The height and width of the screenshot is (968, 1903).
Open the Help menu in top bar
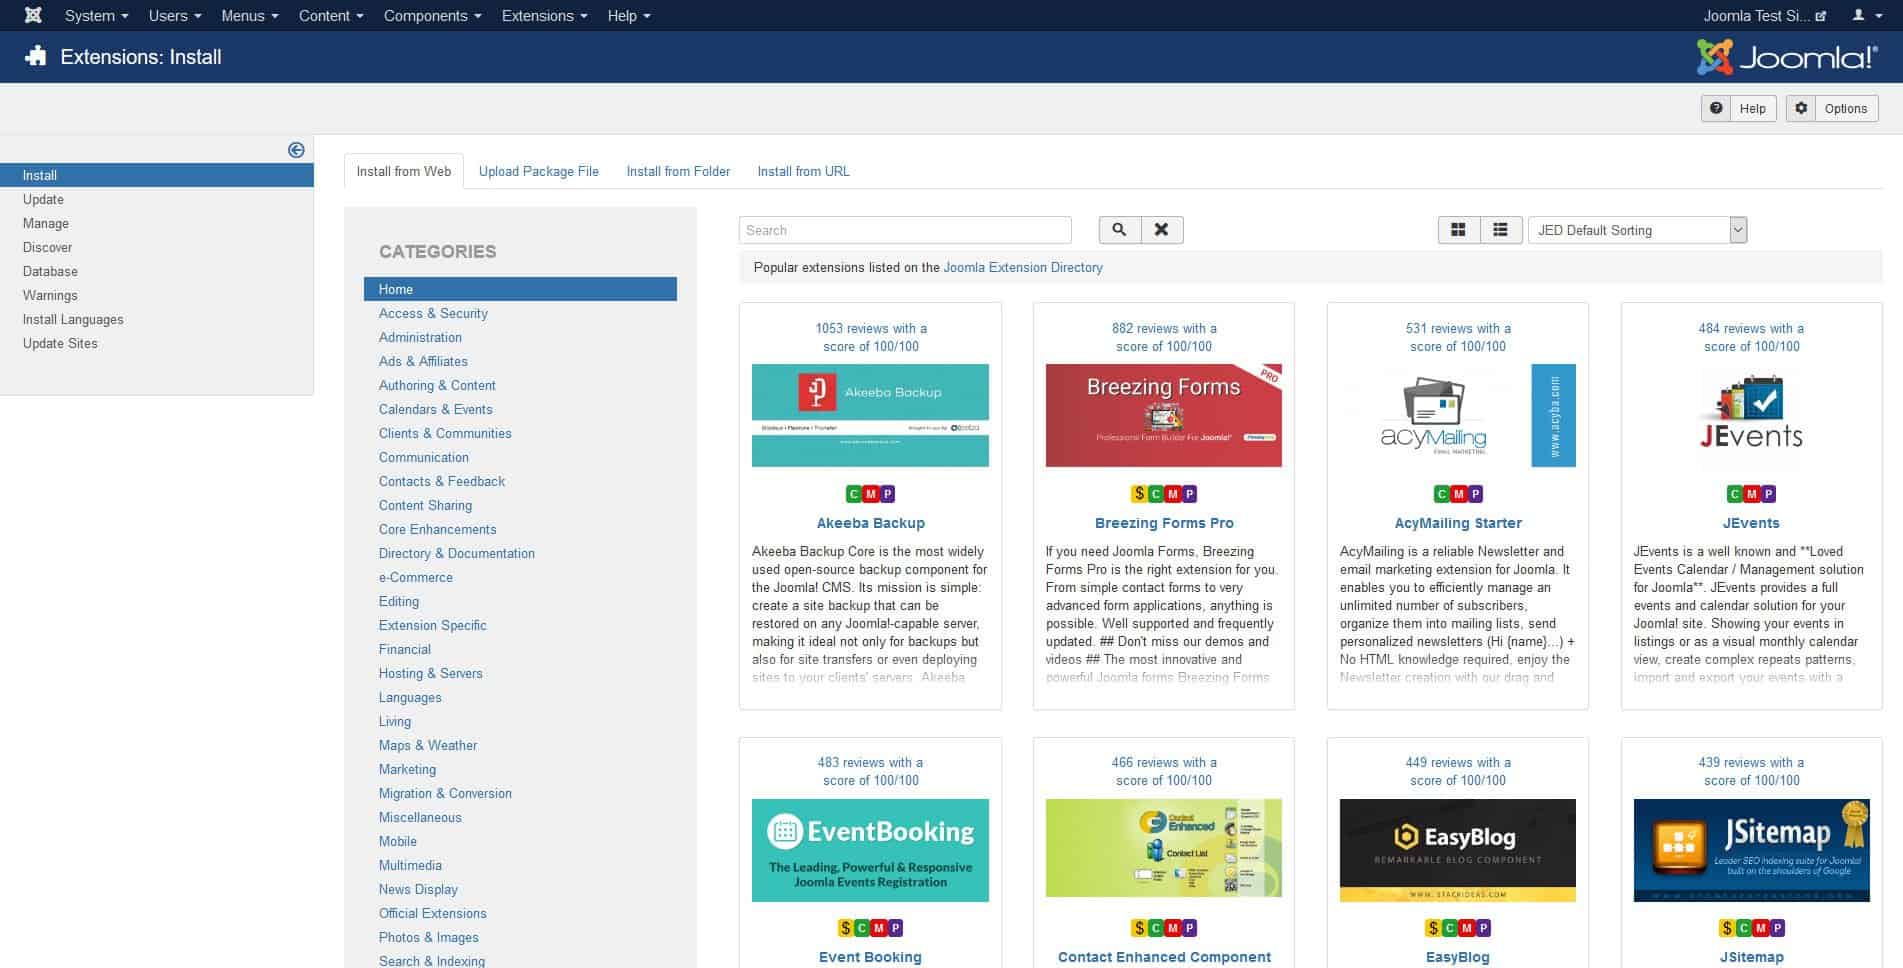click(629, 15)
